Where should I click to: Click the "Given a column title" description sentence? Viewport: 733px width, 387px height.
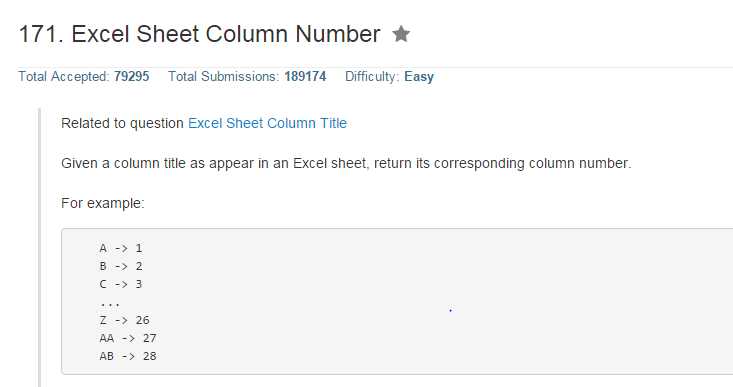click(x=346, y=164)
